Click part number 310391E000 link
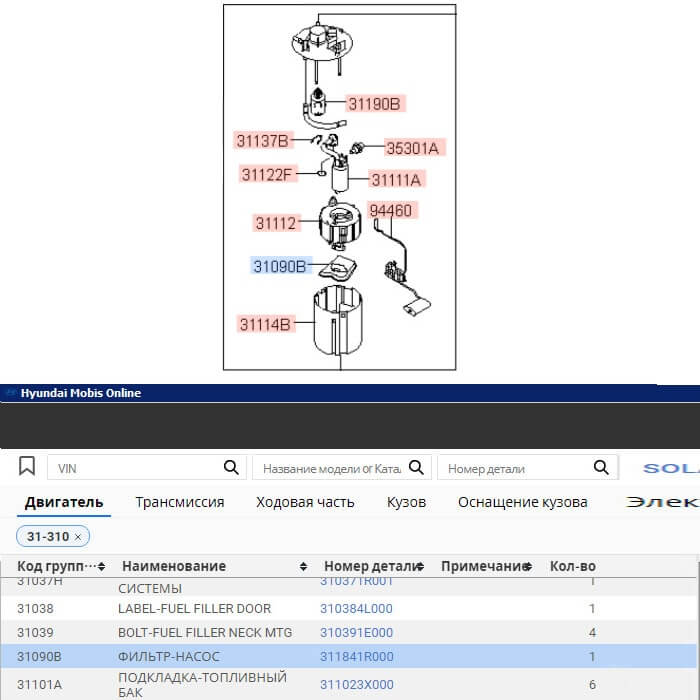 [x=356, y=633]
